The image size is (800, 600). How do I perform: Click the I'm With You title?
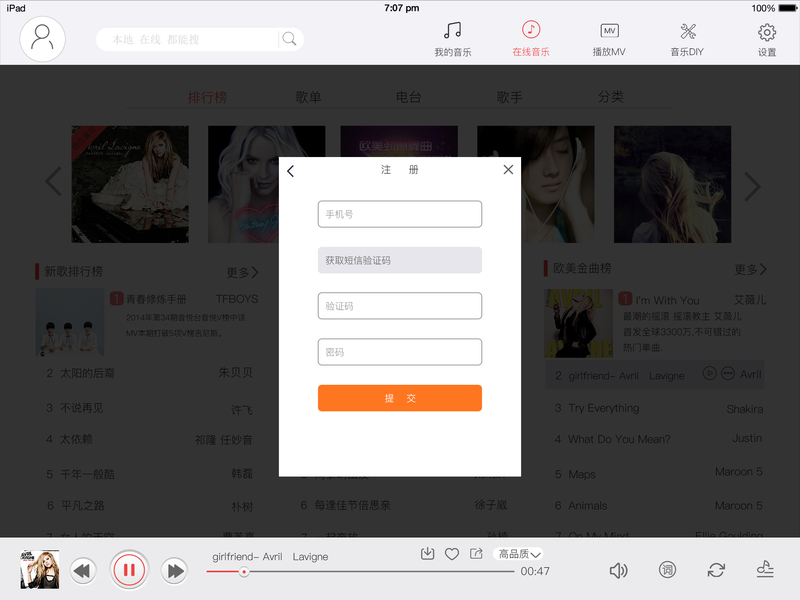(667, 300)
